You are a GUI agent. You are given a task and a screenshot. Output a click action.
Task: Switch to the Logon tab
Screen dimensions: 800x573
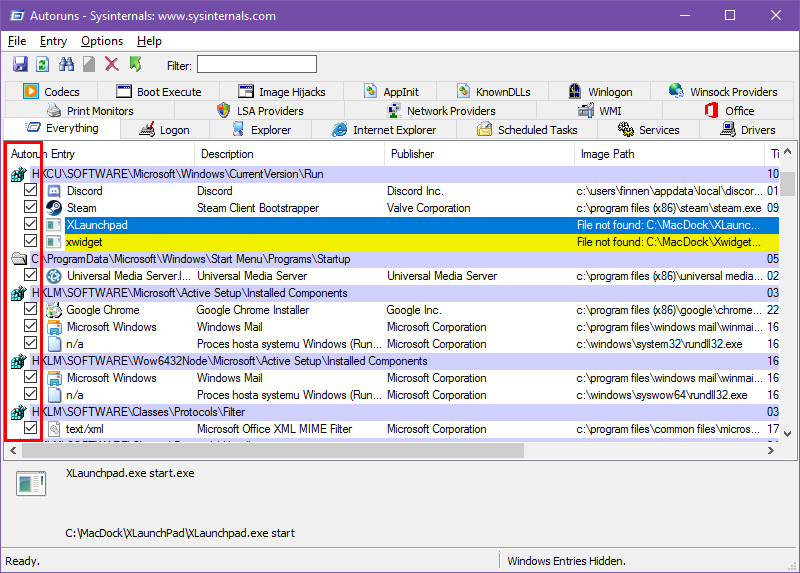pos(164,130)
